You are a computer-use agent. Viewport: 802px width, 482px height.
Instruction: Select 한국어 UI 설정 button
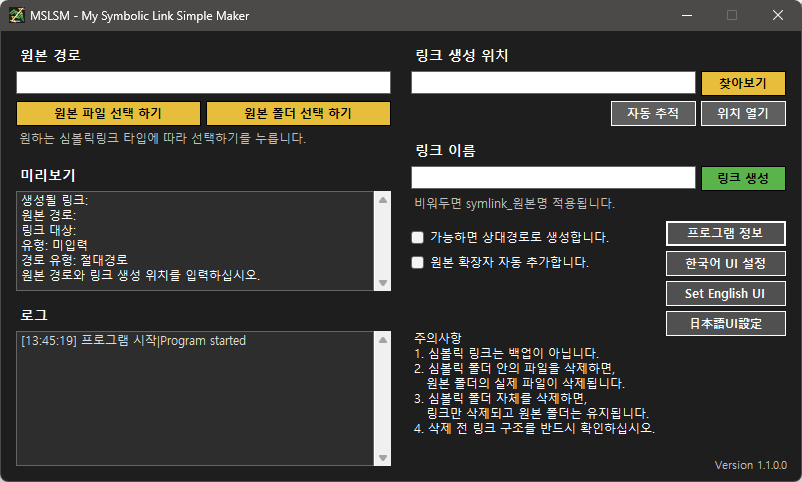(725, 264)
